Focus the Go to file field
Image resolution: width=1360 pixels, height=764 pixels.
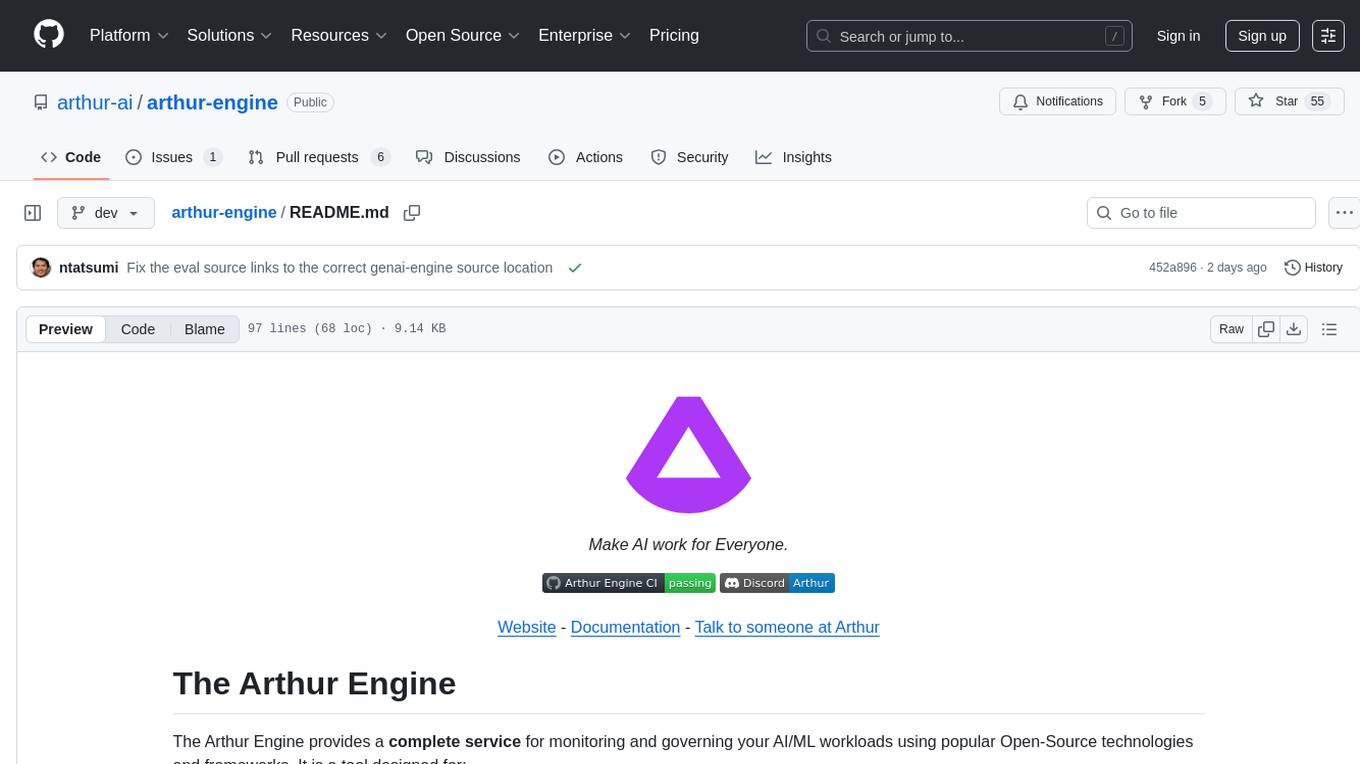(x=1201, y=213)
